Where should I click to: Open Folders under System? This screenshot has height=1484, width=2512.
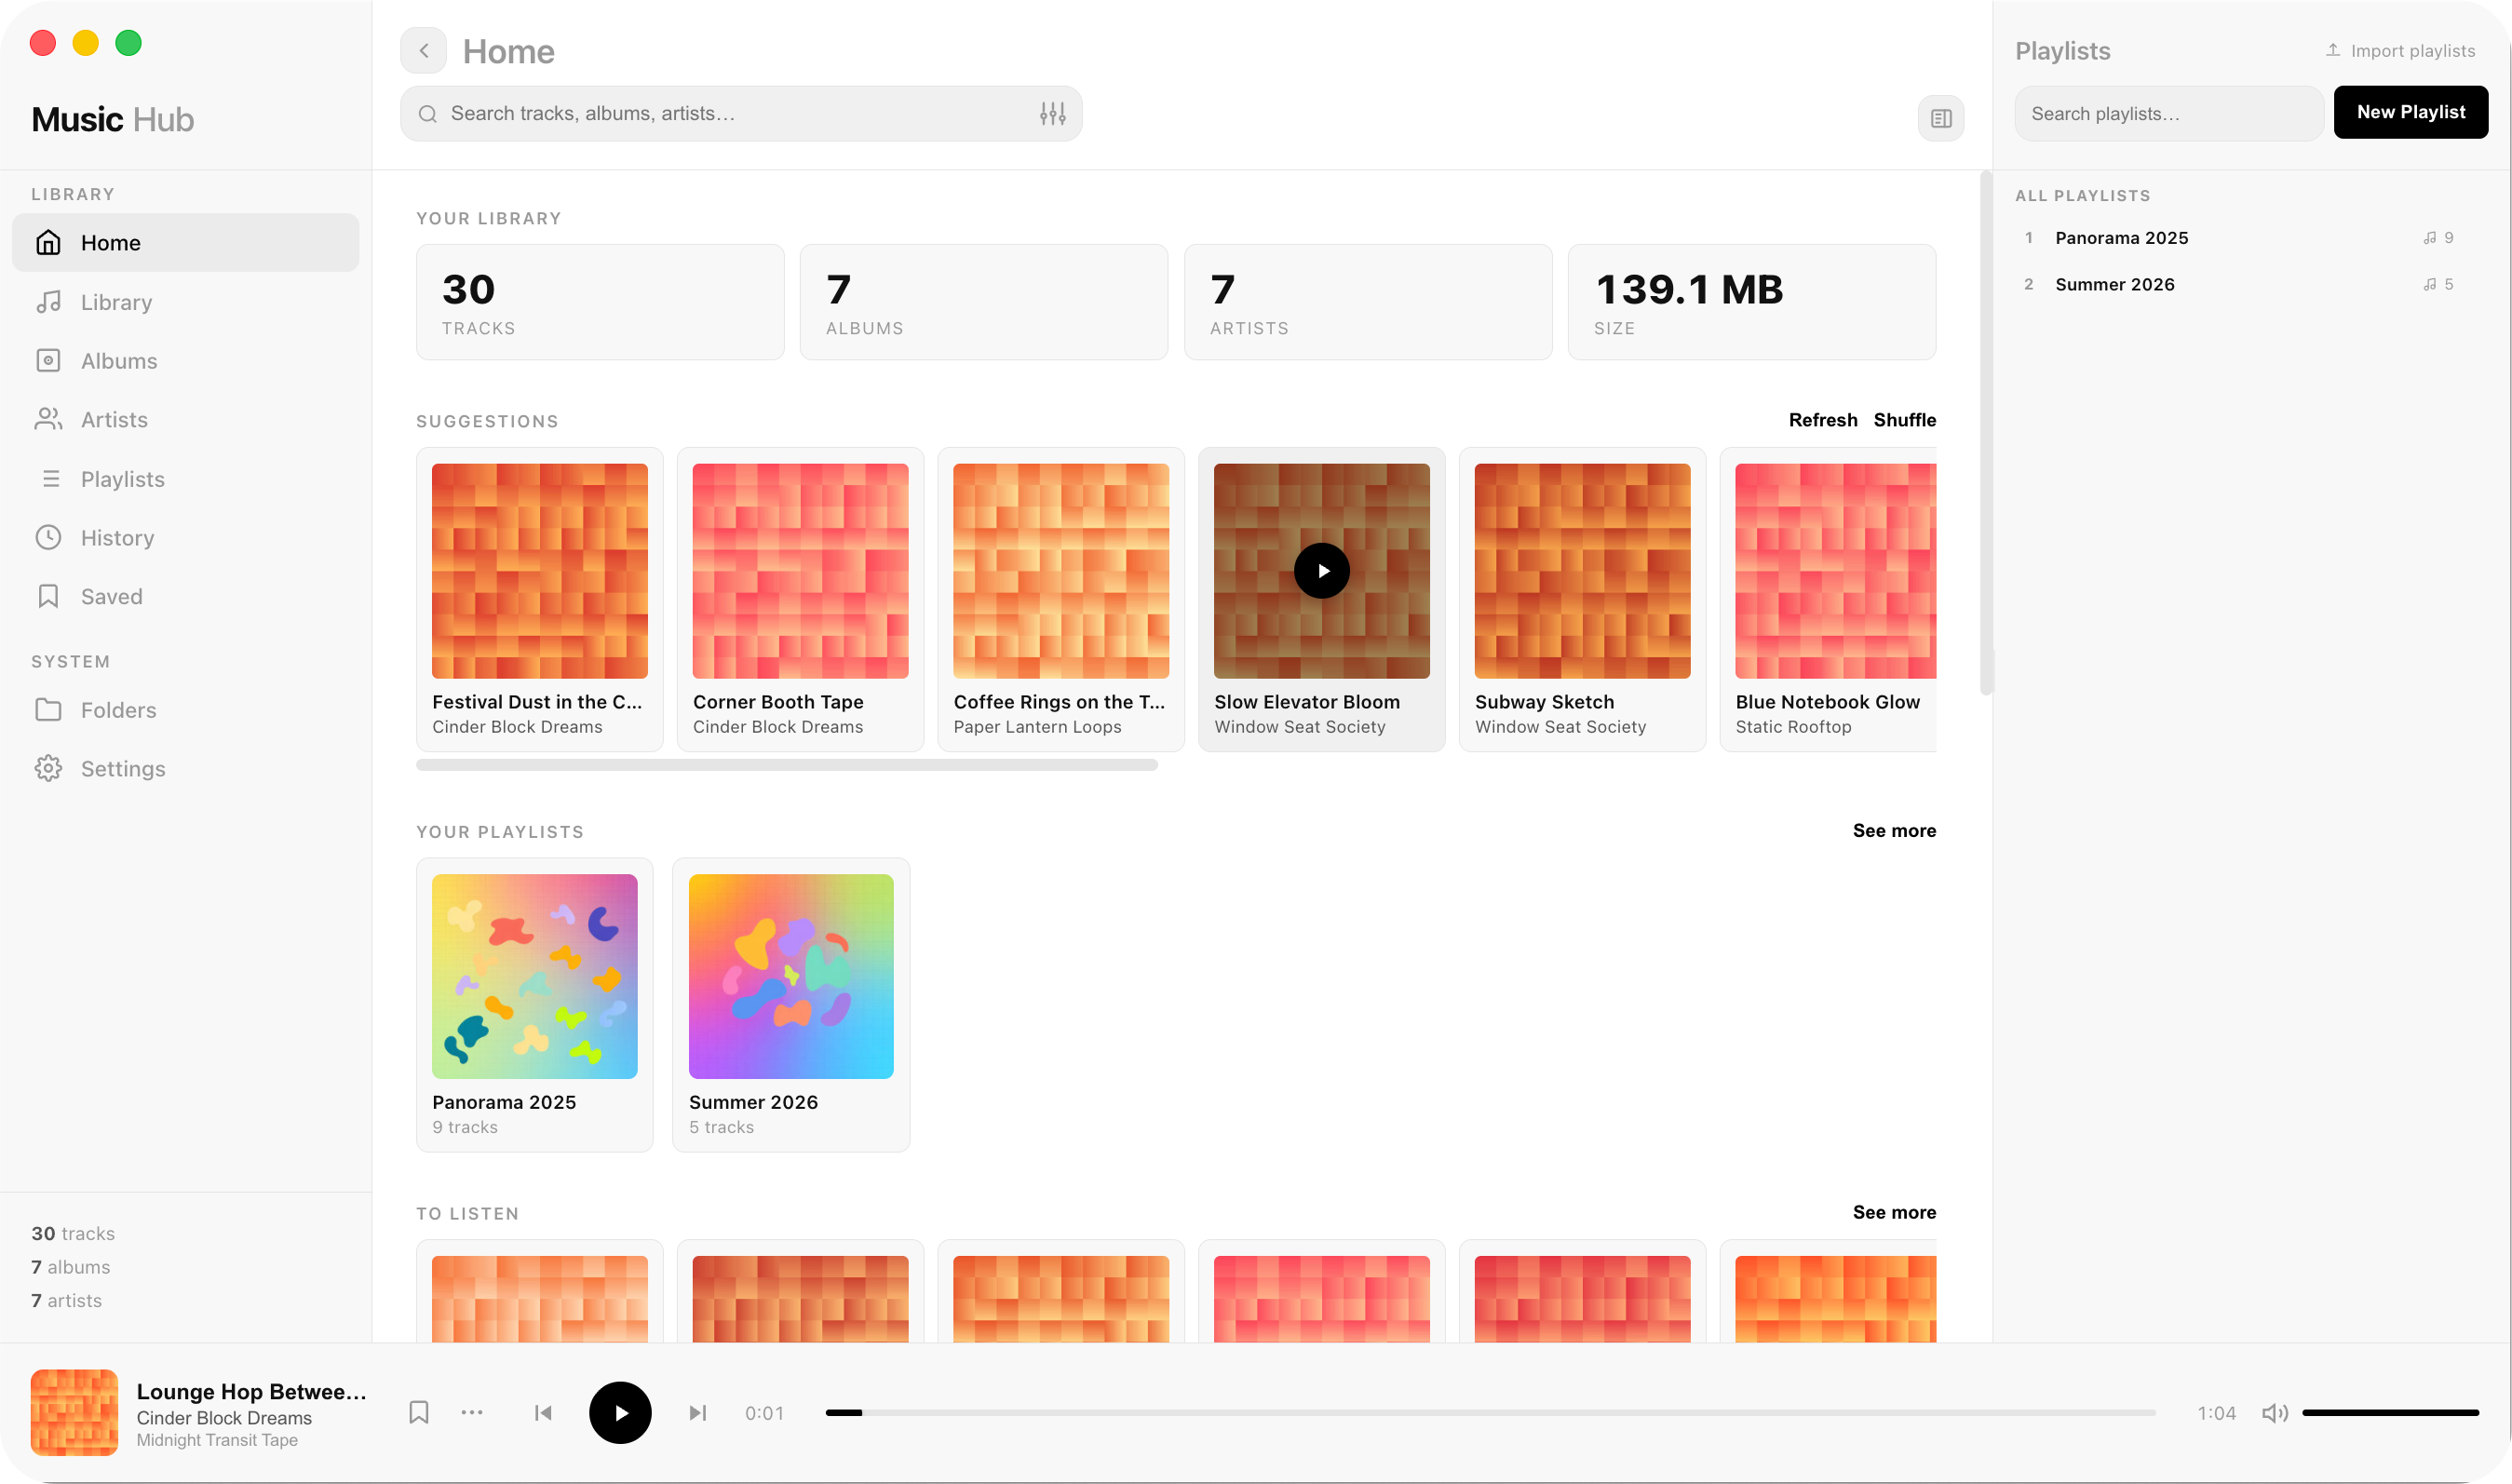pyautogui.click(x=185, y=710)
